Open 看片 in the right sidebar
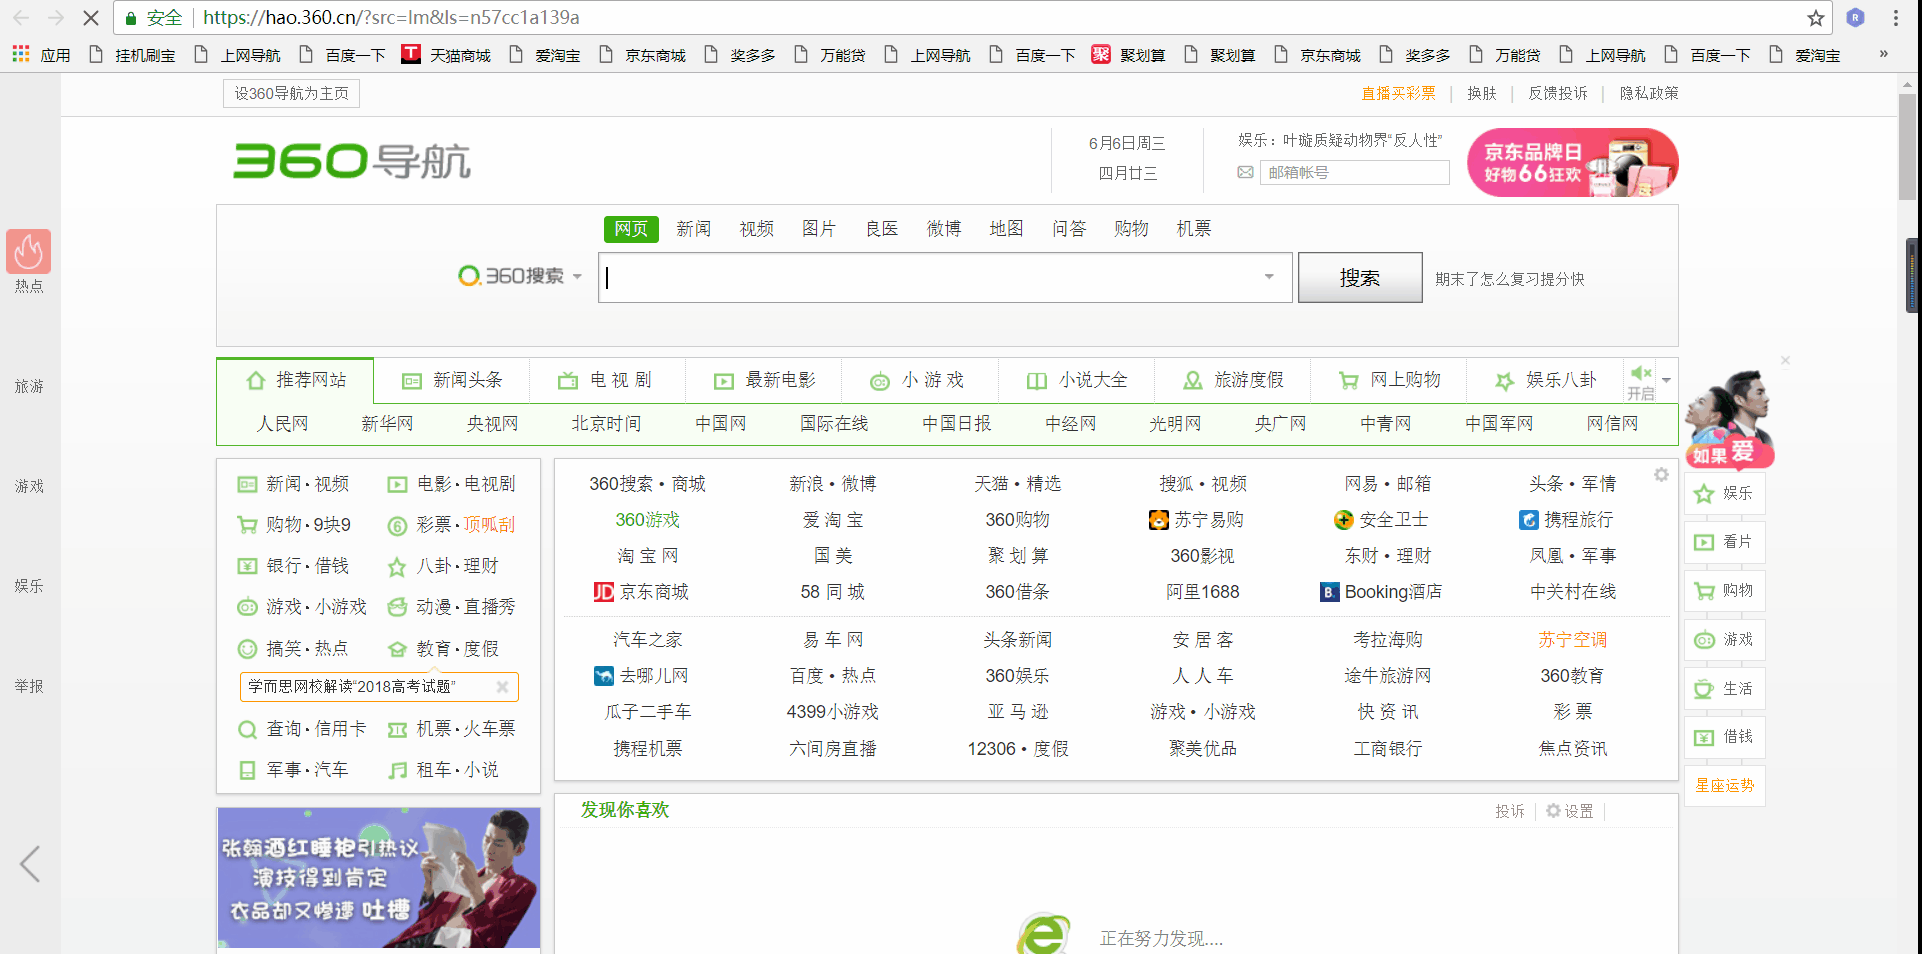This screenshot has height=954, width=1922. click(1725, 542)
